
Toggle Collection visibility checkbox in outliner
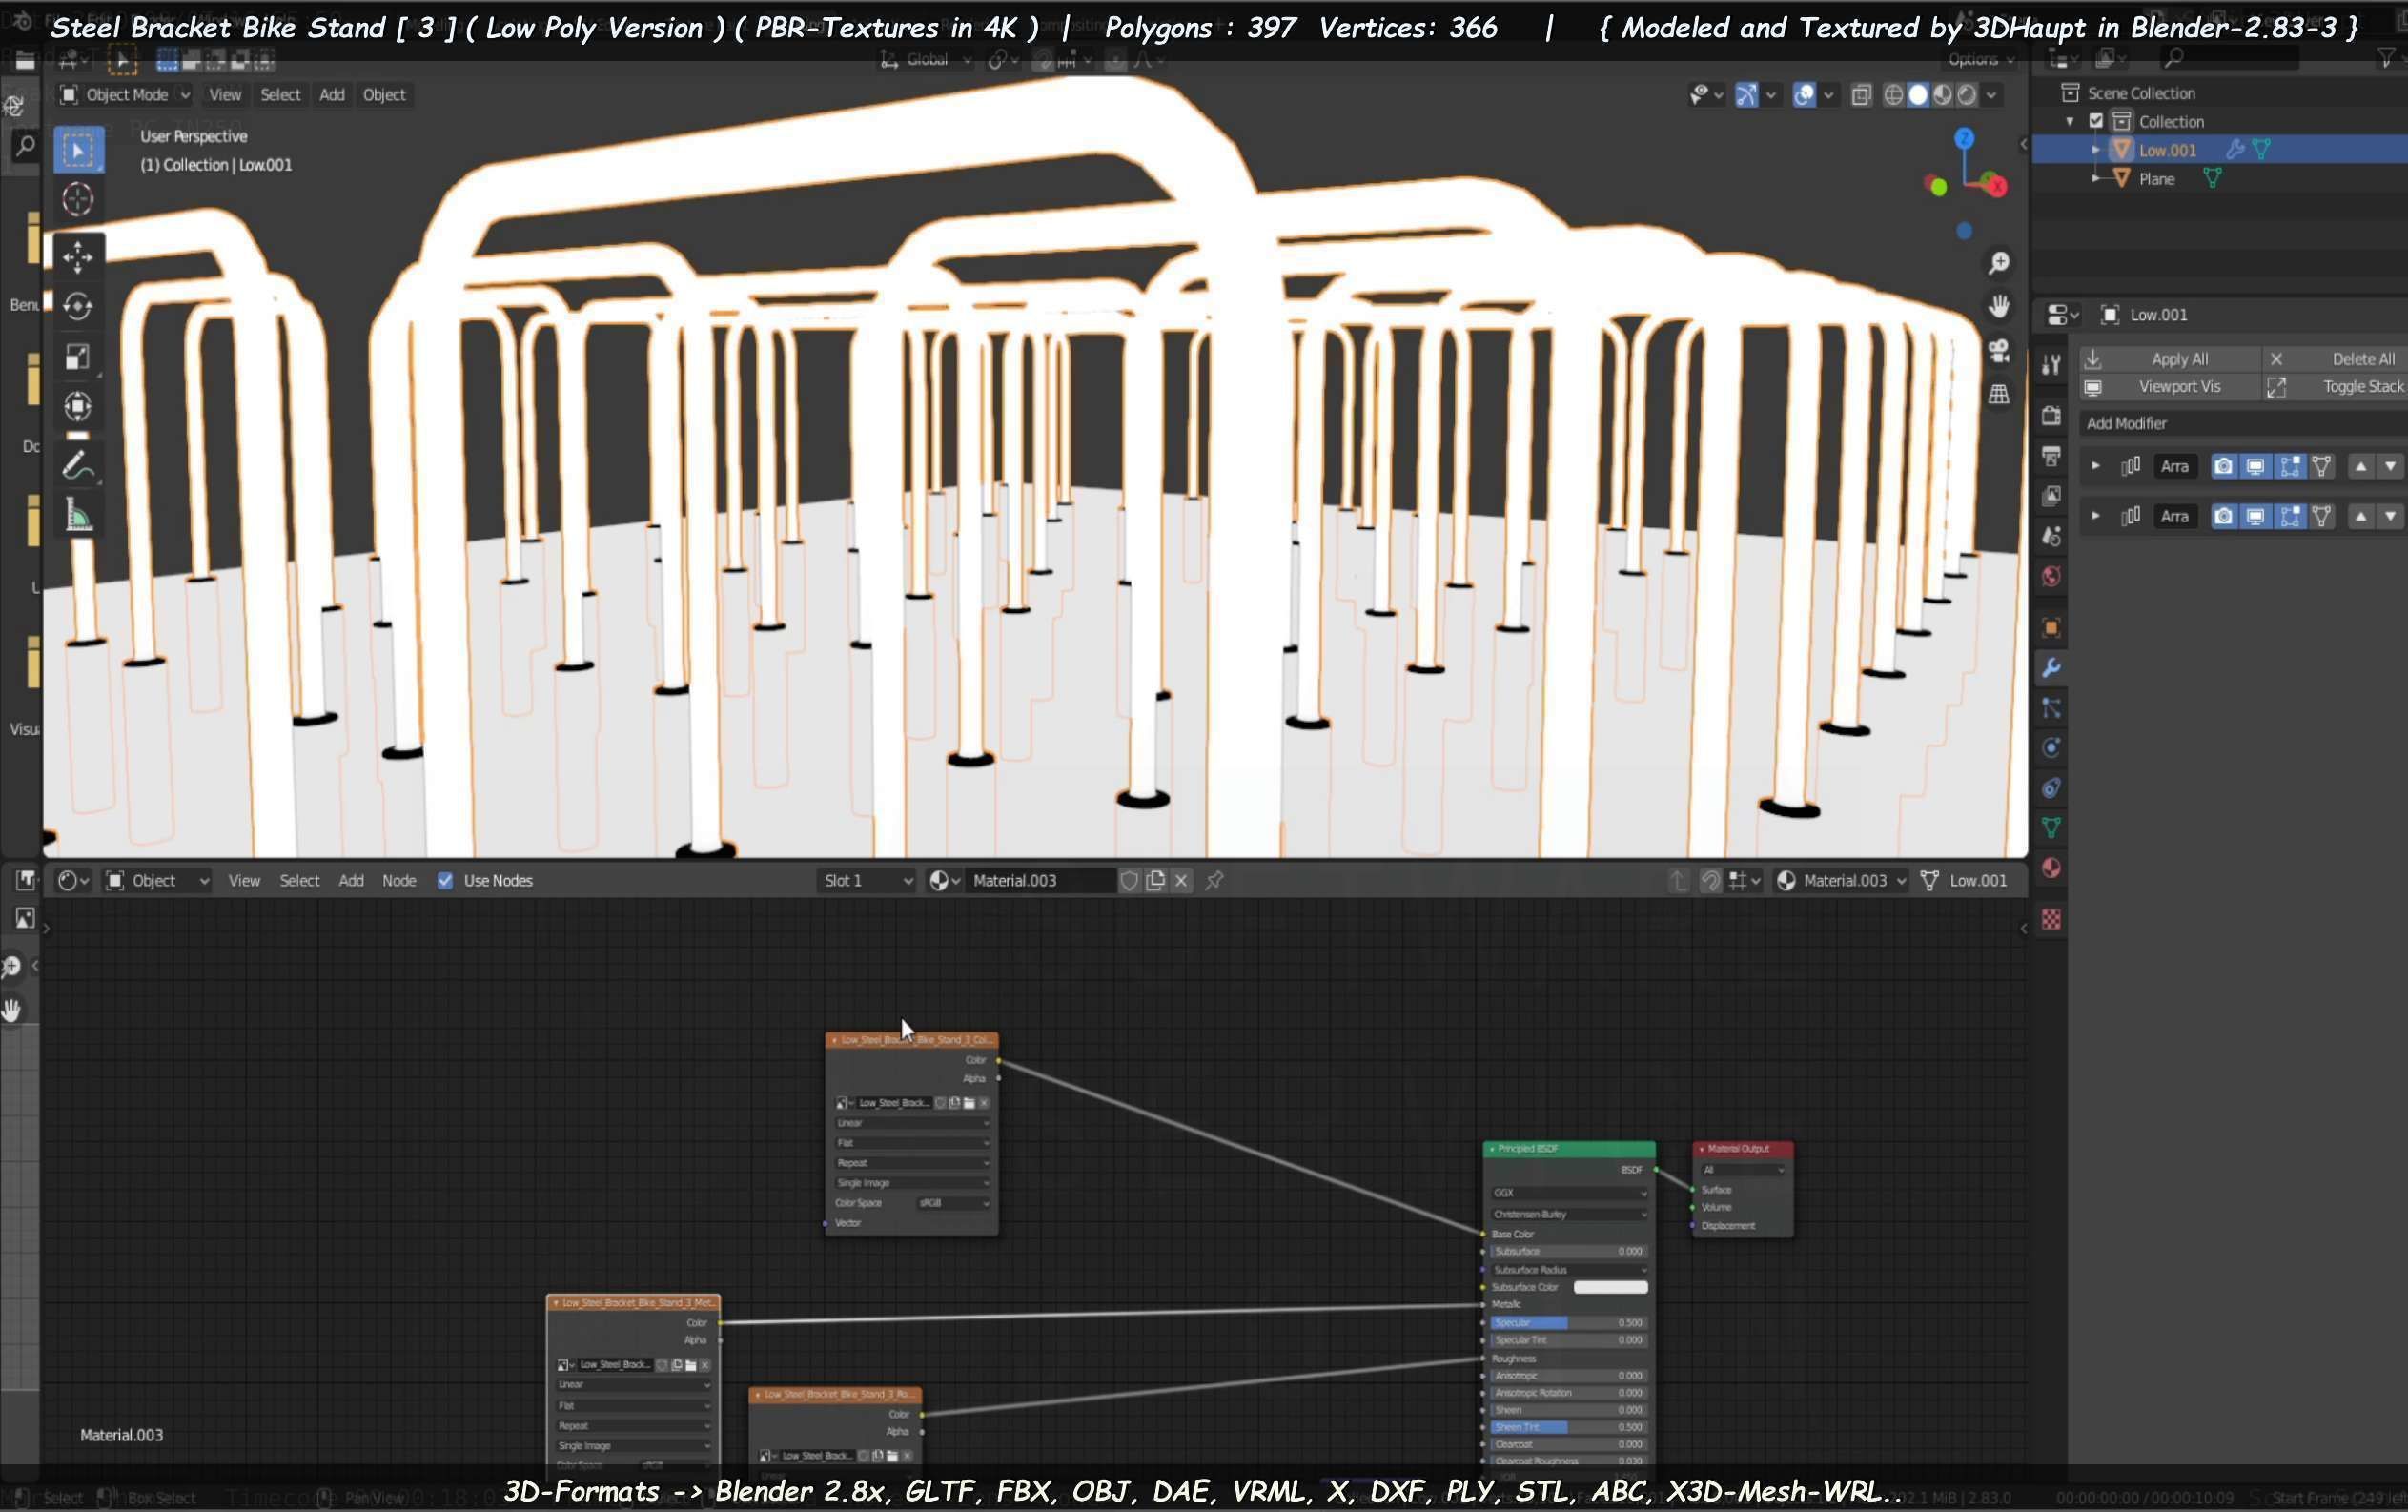pyautogui.click(x=2096, y=121)
